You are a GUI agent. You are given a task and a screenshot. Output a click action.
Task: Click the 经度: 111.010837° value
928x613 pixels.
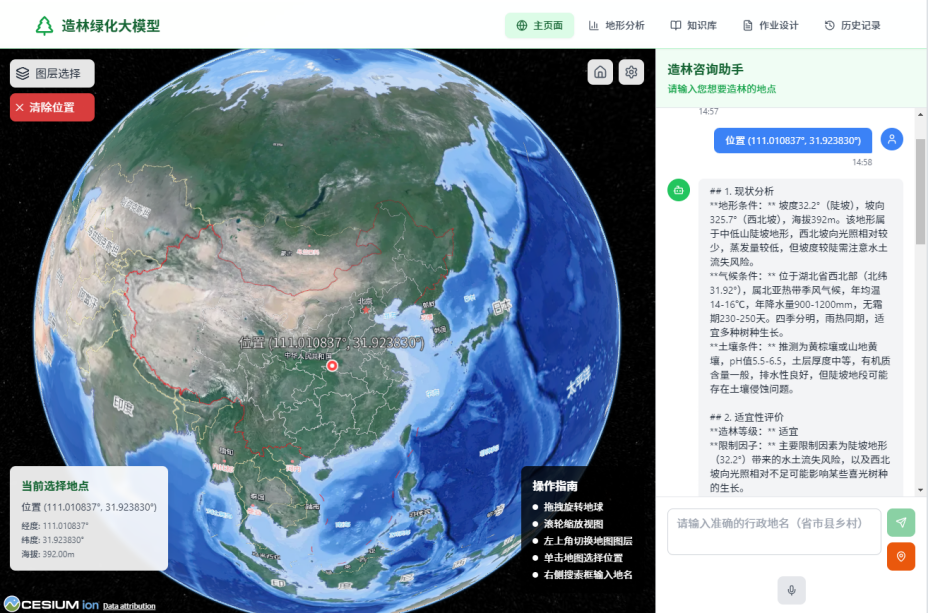55,525
